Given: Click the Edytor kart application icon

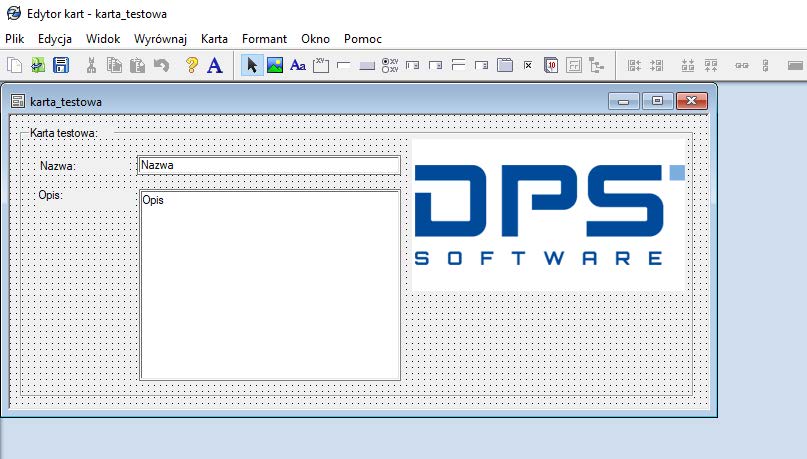Looking at the screenshot, I should pos(14,13).
